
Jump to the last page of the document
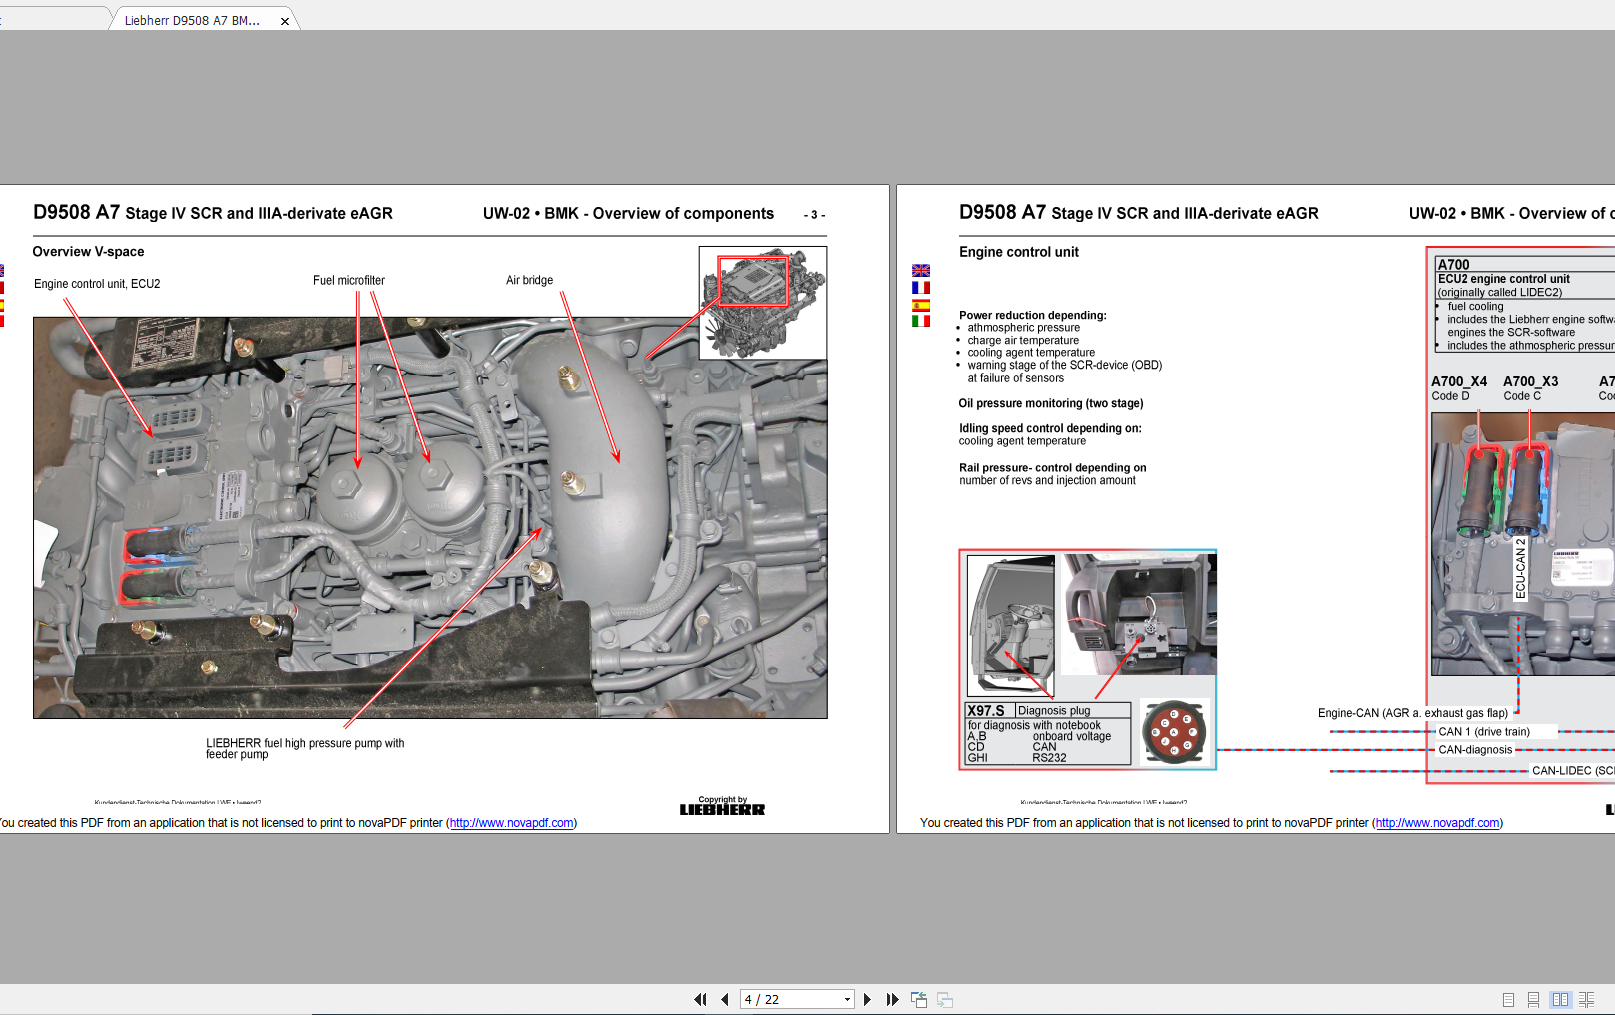point(891,999)
